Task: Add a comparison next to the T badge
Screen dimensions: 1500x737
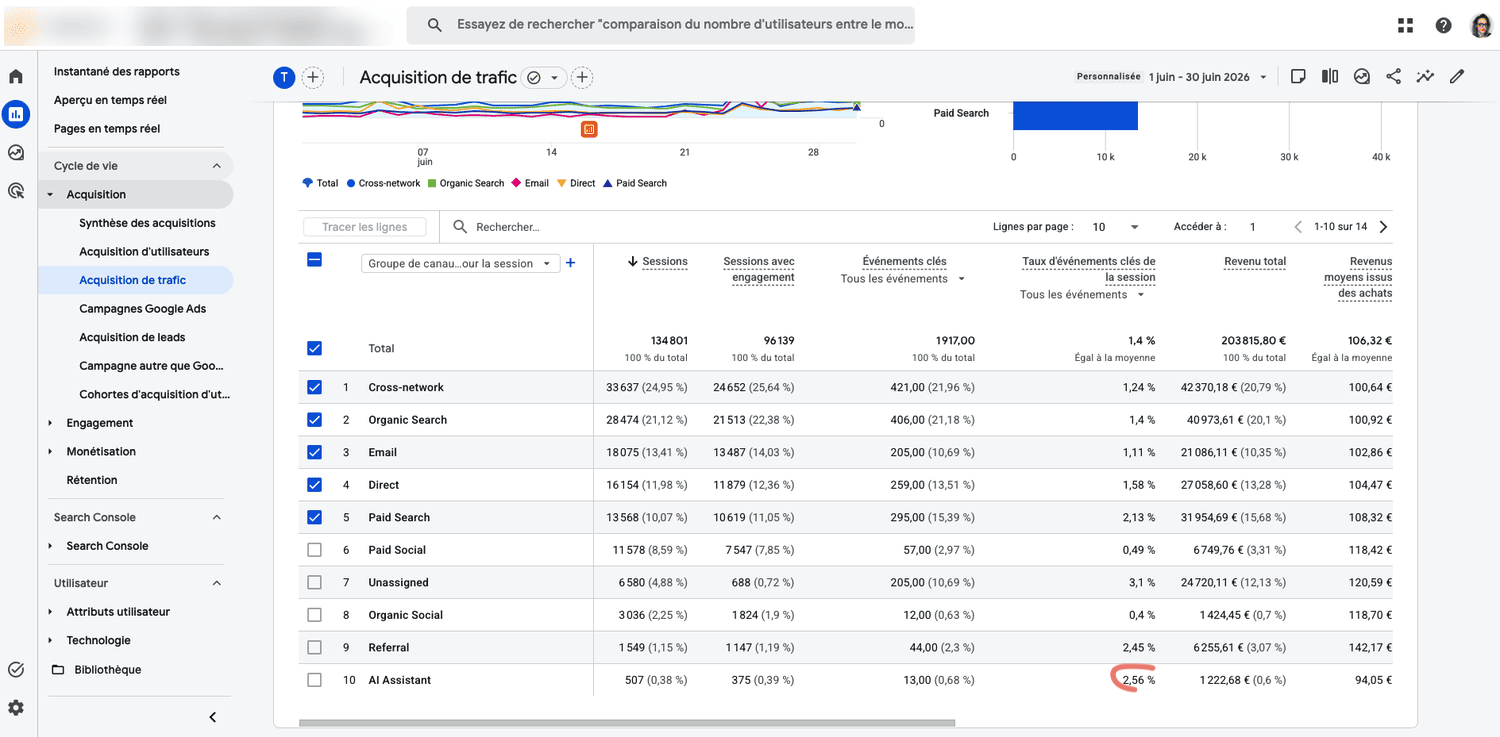Action: coord(313,78)
